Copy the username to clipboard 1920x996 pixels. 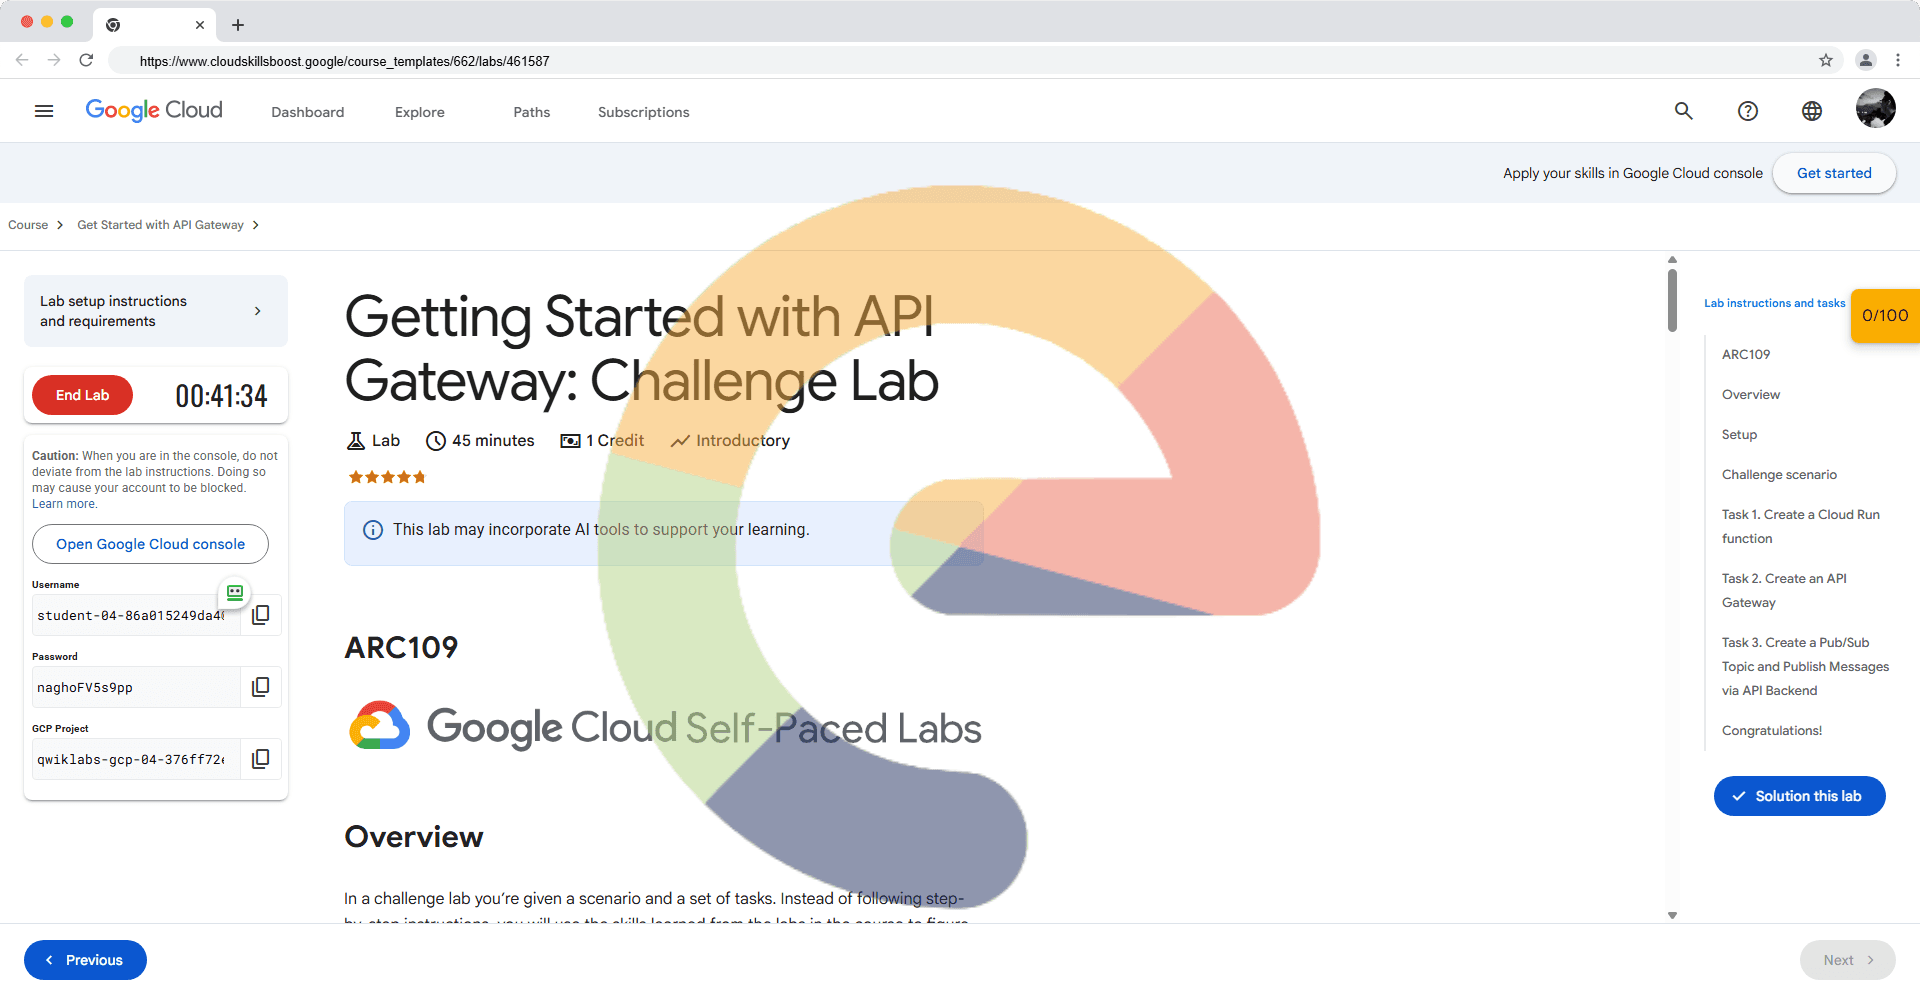coord(261,615)
